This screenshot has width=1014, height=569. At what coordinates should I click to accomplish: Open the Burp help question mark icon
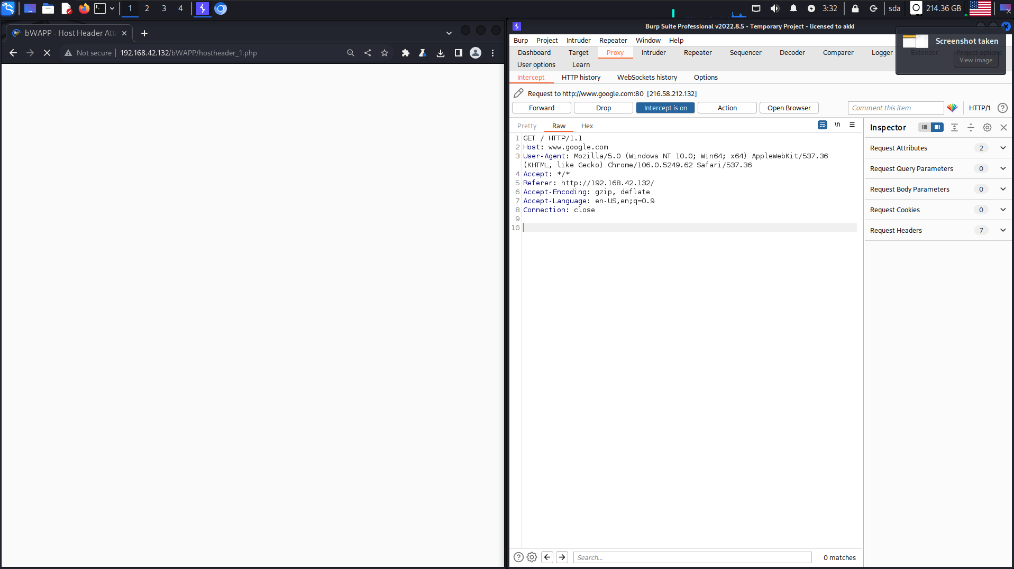coord(1002,108)
